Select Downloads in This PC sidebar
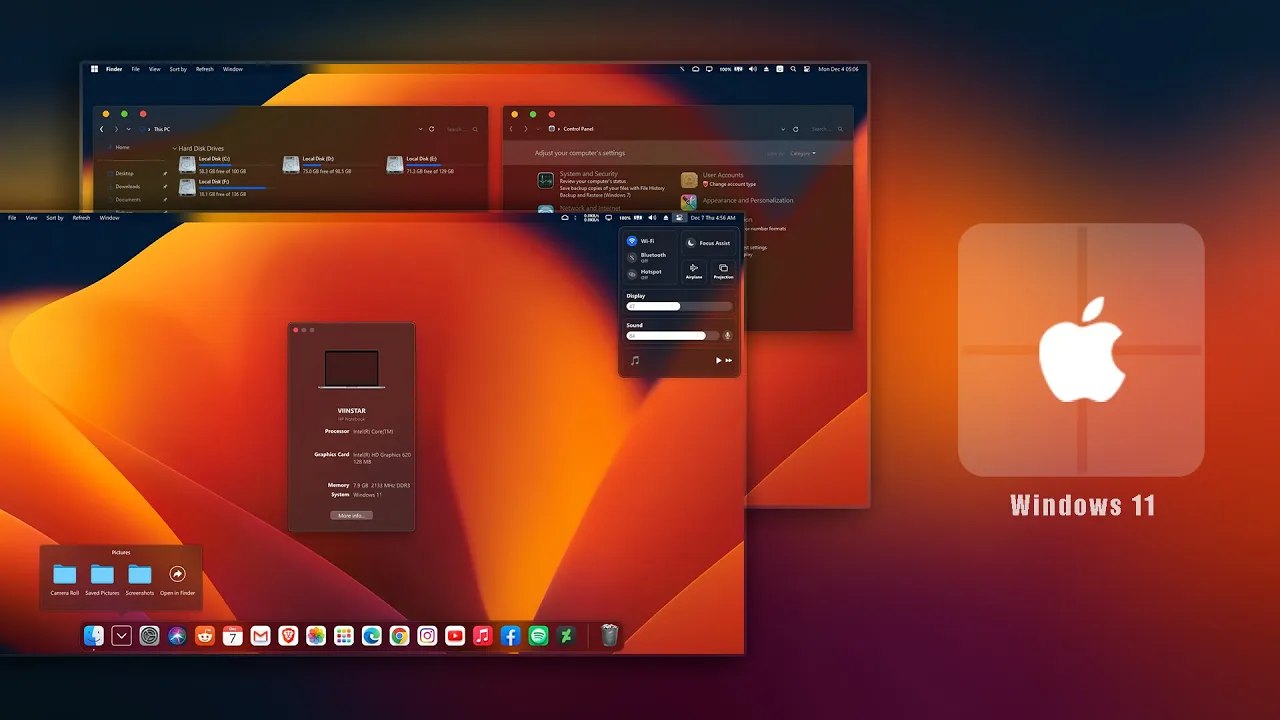The height and width of the screenshot is (720, 1280). click(x=127, y=186)
